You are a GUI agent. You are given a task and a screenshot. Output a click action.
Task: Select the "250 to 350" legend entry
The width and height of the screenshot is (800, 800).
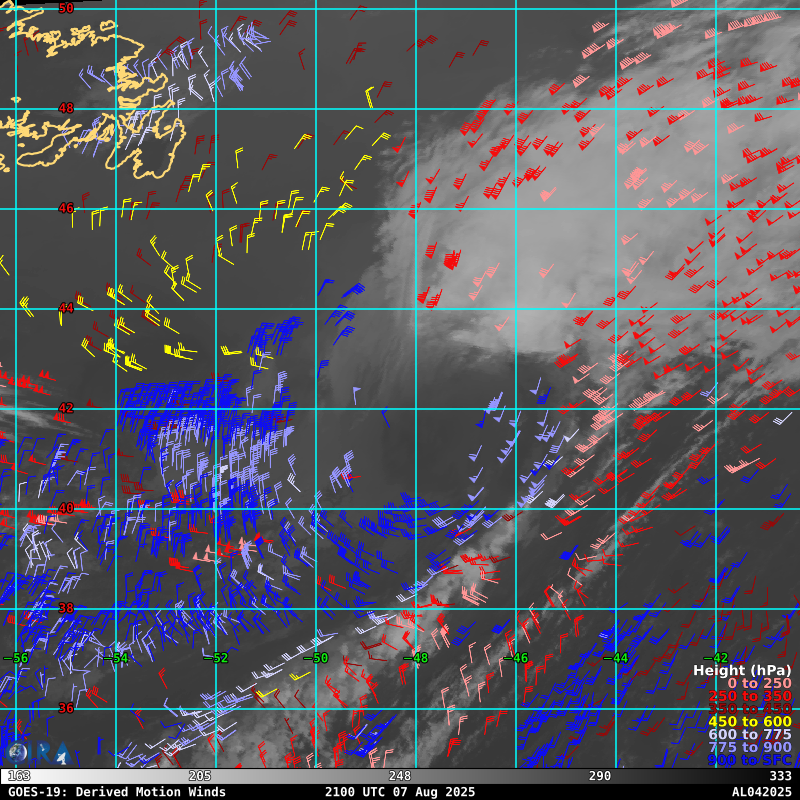click(x=750, y=696)
